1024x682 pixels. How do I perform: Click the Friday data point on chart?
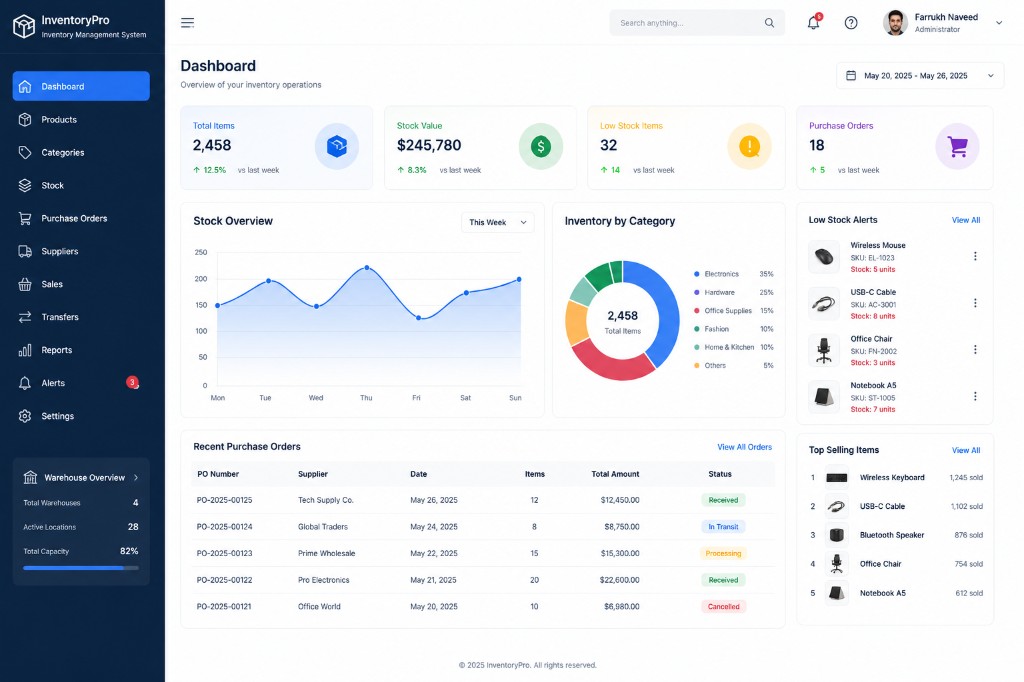419,317
